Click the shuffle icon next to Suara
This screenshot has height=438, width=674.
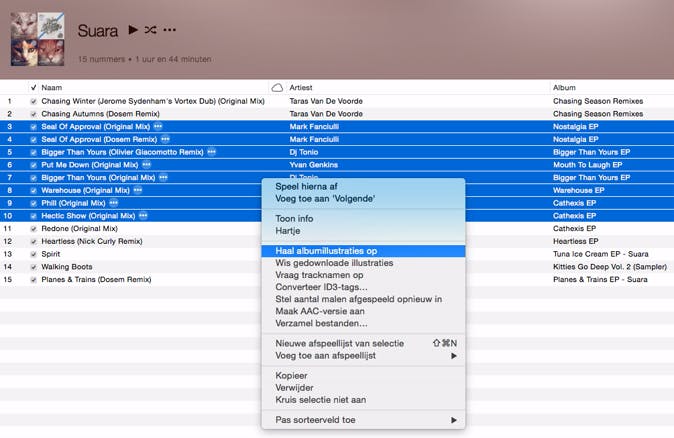[x=150, y=30]
